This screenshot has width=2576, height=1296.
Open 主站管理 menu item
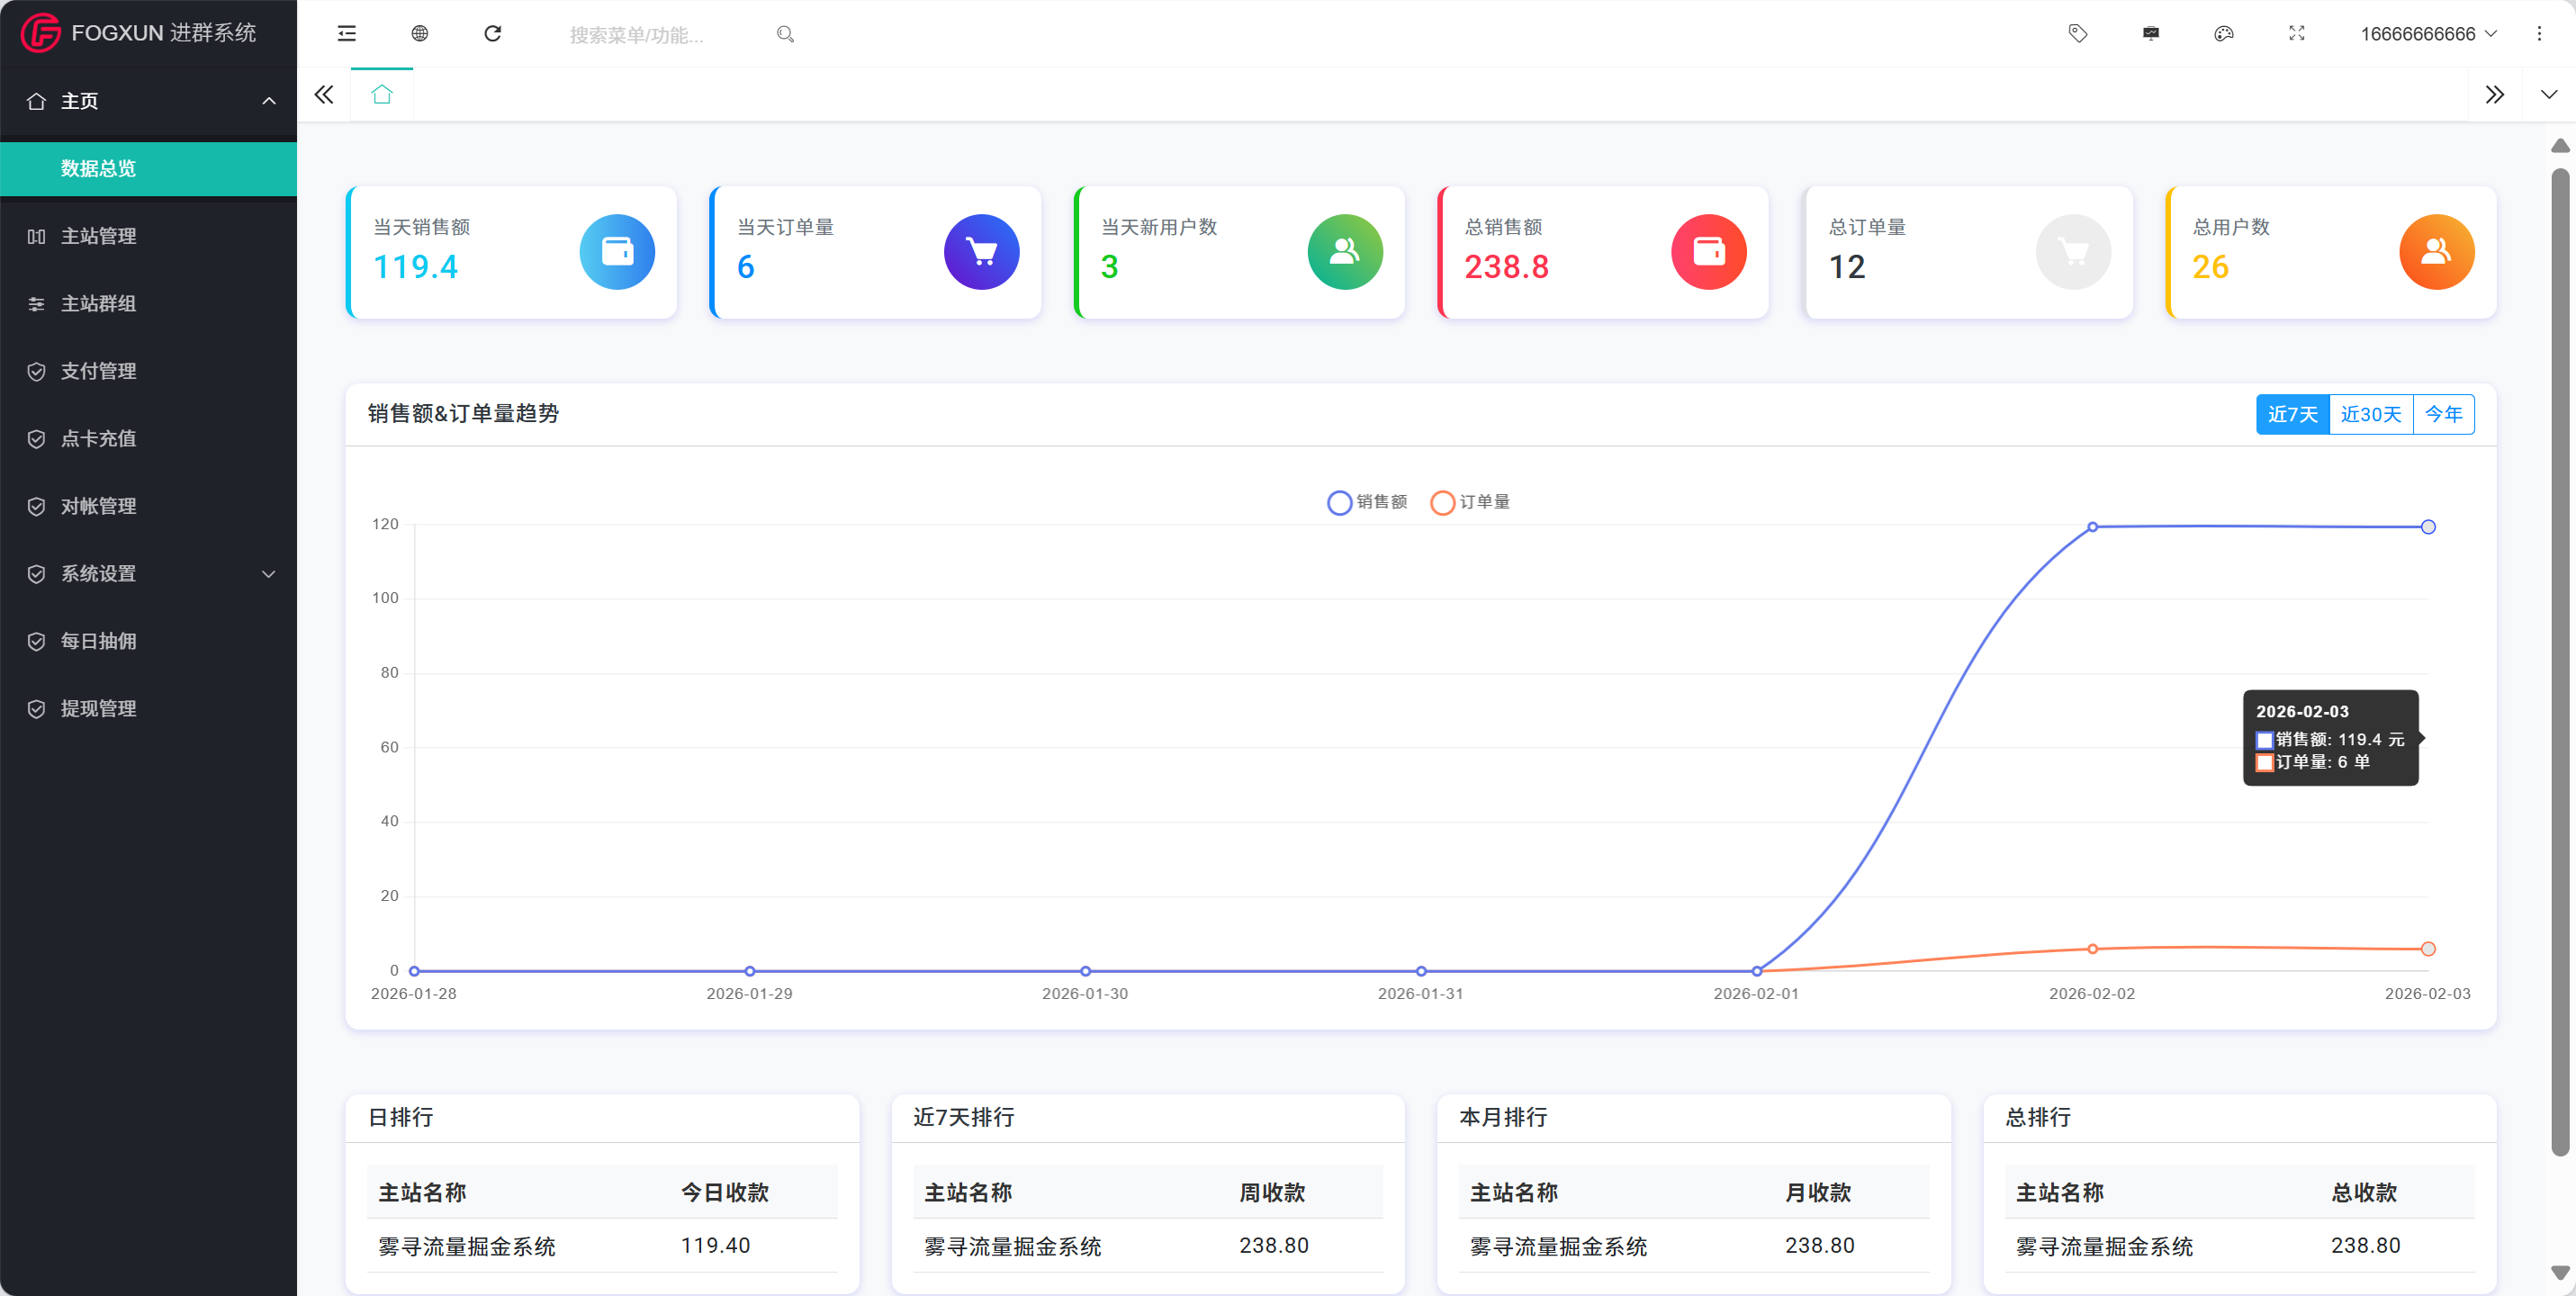click(148, 236)
